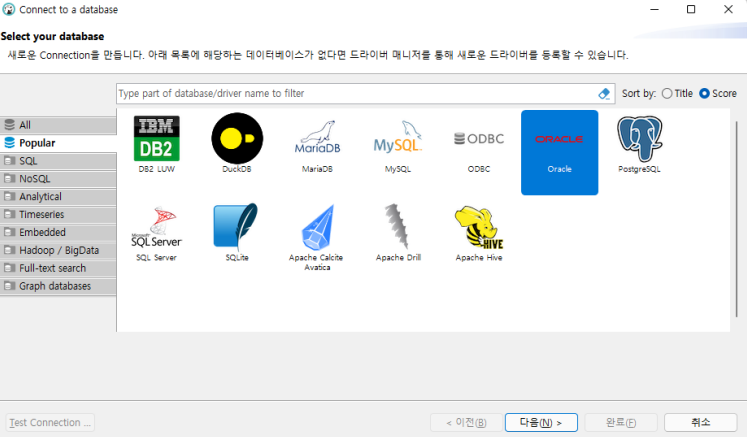
Task: Open the Analytical category
Action: coord(58,197)
